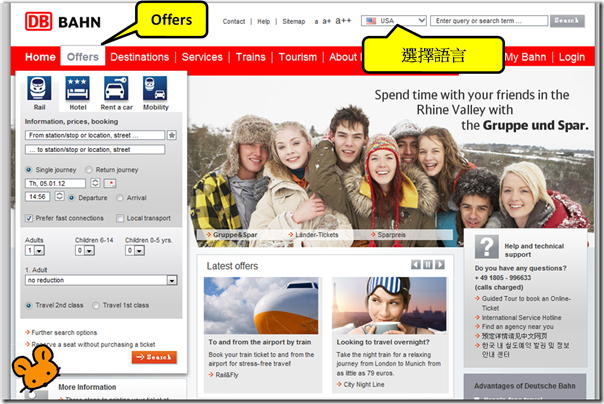Open the Adults count dropdown

[x=35, y=251]
